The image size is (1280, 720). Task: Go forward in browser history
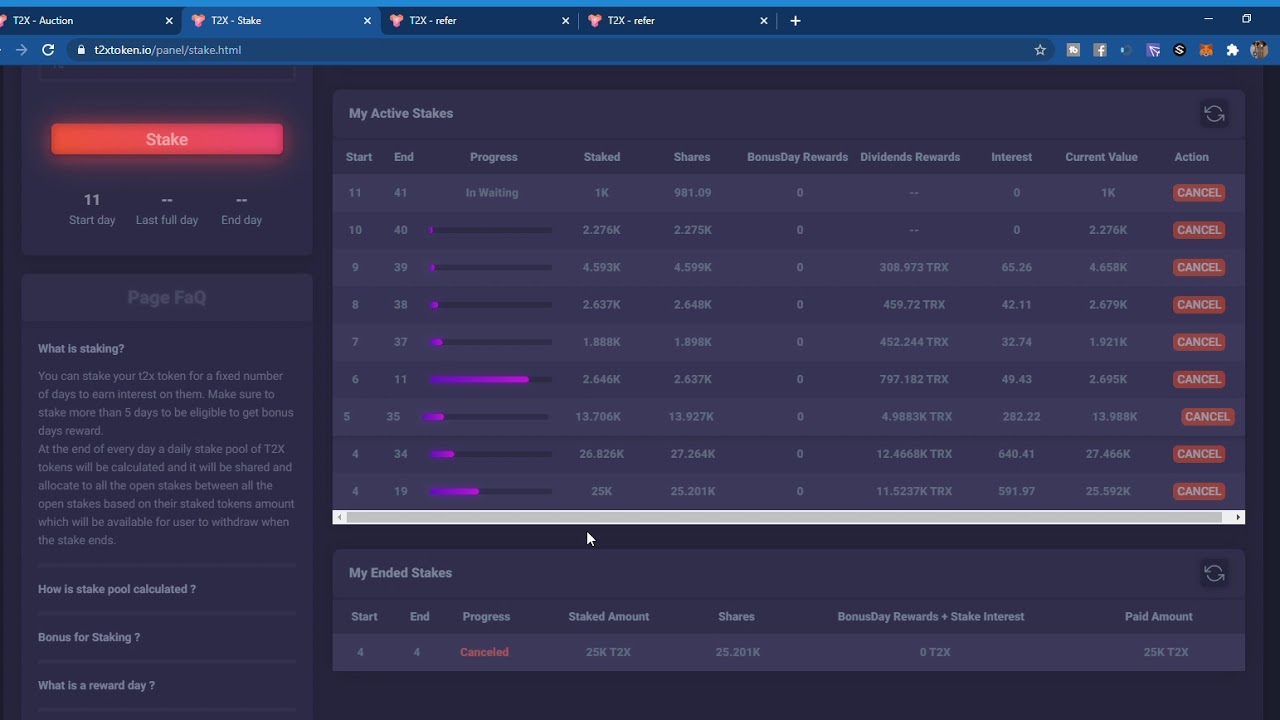coord(21,50)
